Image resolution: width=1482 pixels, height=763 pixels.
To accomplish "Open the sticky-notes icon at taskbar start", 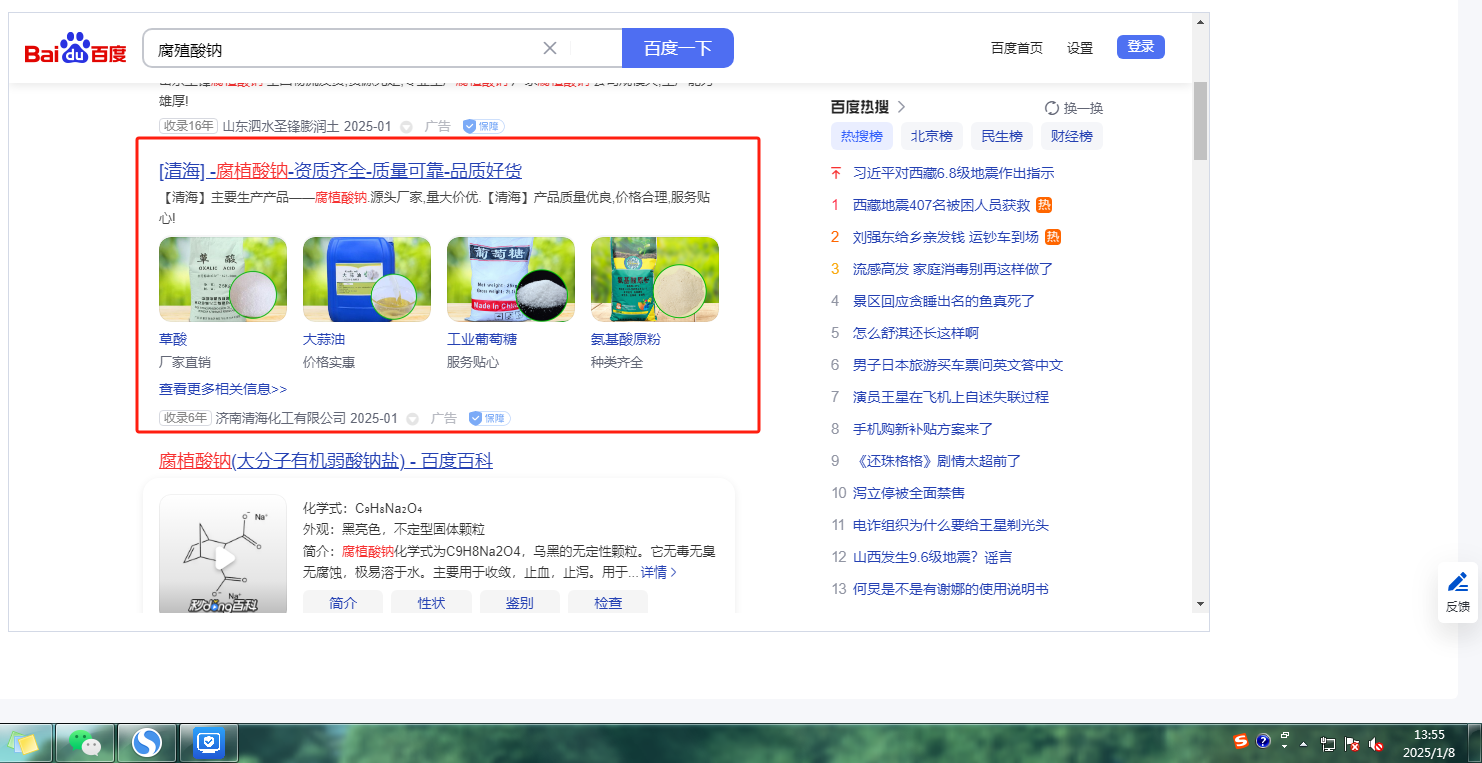I will click(x=23, y=743).
